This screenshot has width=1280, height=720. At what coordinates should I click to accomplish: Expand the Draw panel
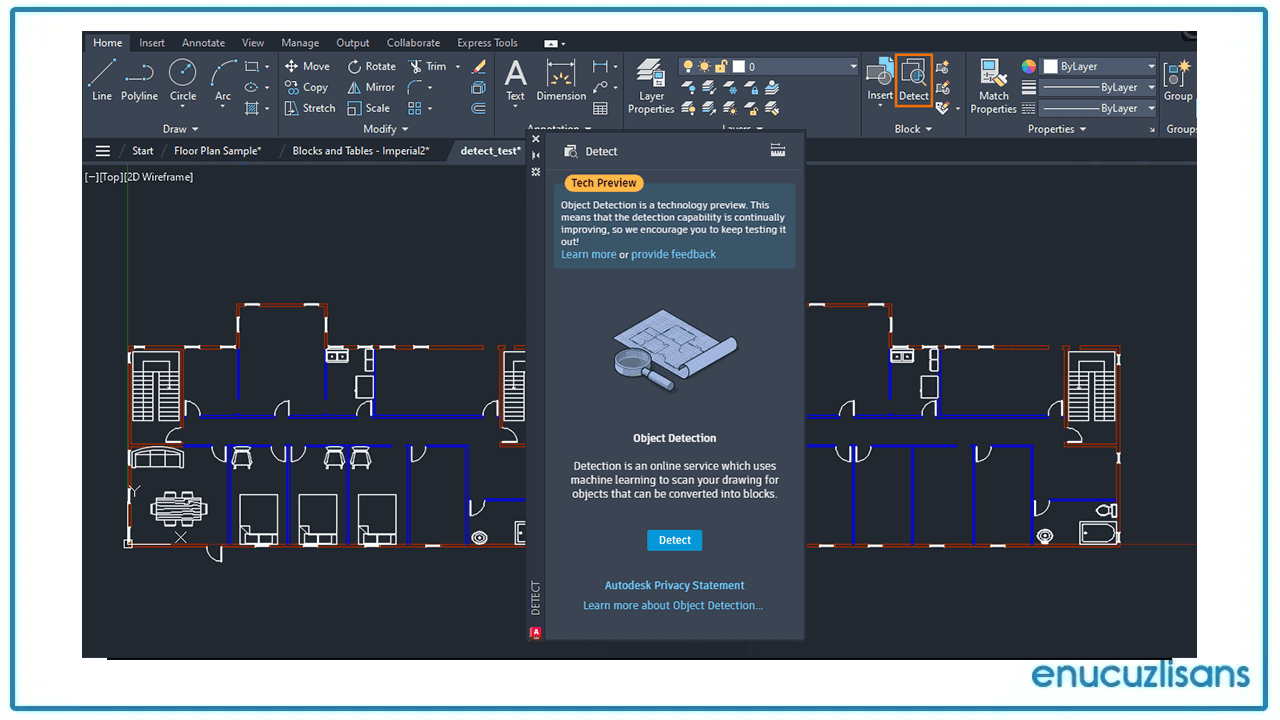[181, 129]
